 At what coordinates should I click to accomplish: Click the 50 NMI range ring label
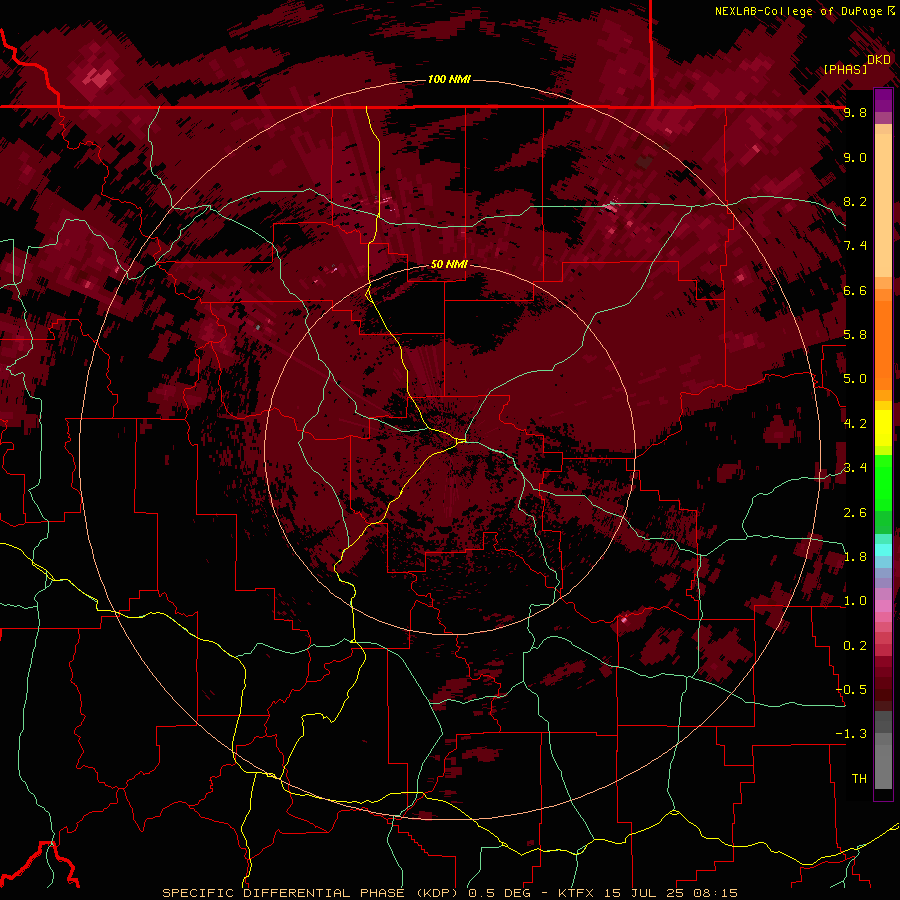click(x=449, y=264)
